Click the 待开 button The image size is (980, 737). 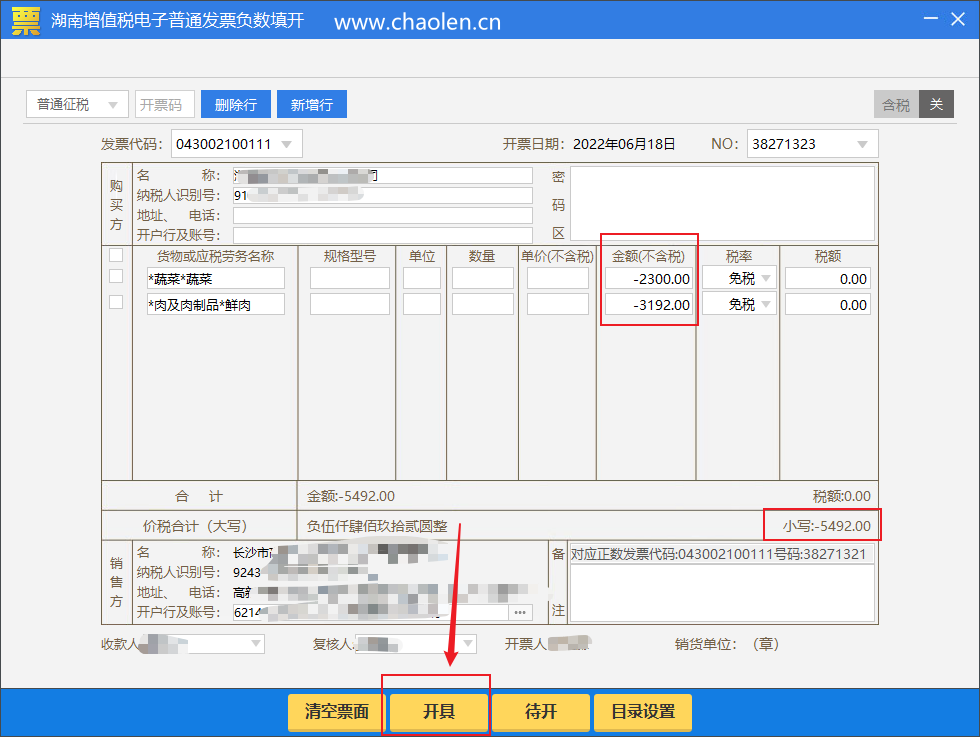pos(541,711)
